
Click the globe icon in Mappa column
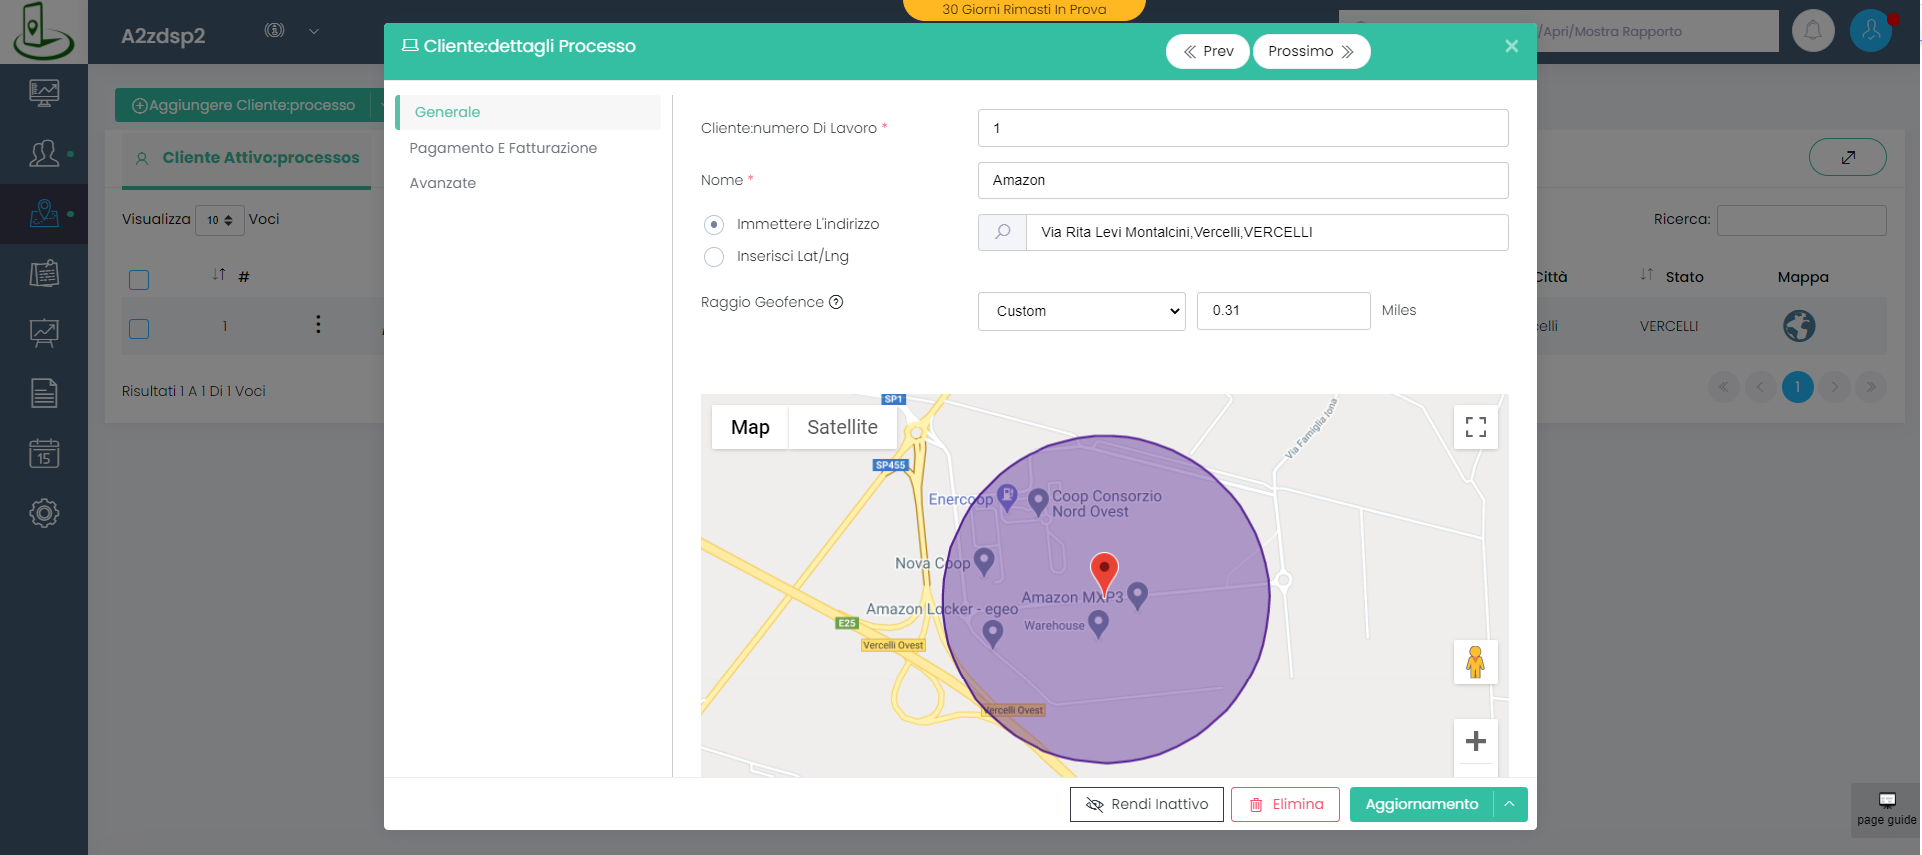[1798, 326]
